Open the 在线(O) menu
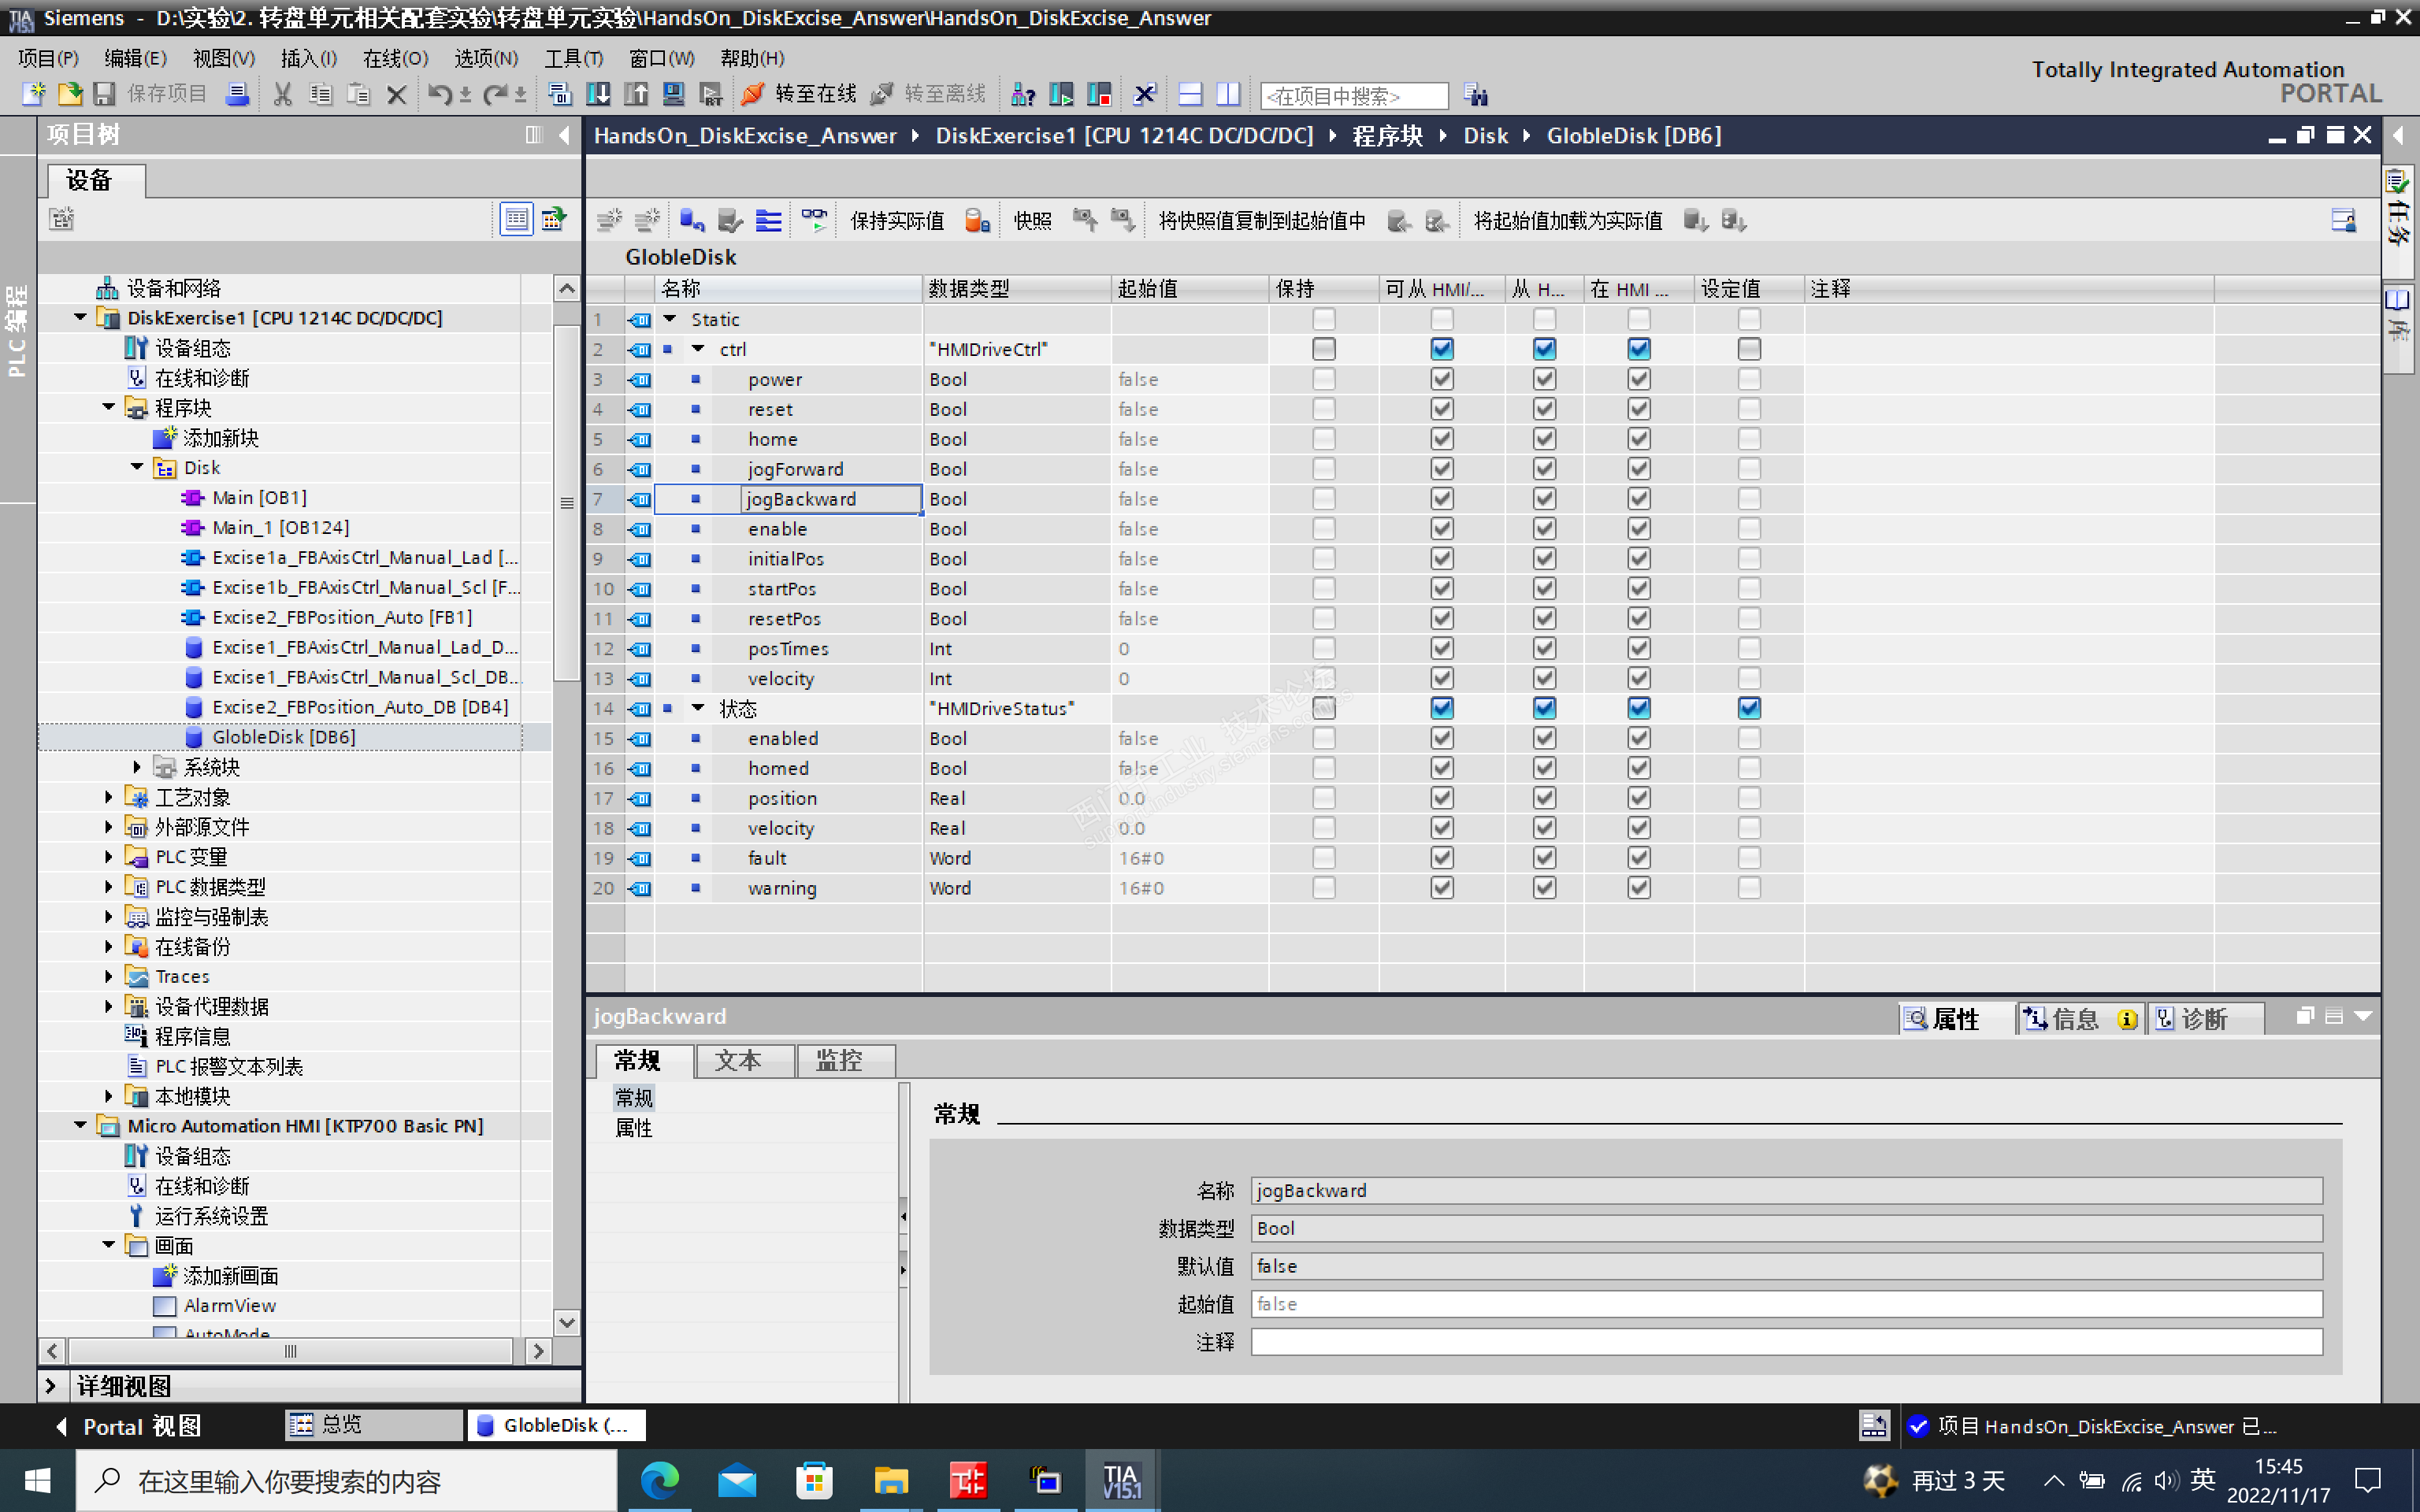Screen dimensions: 2420x1512 395,58
